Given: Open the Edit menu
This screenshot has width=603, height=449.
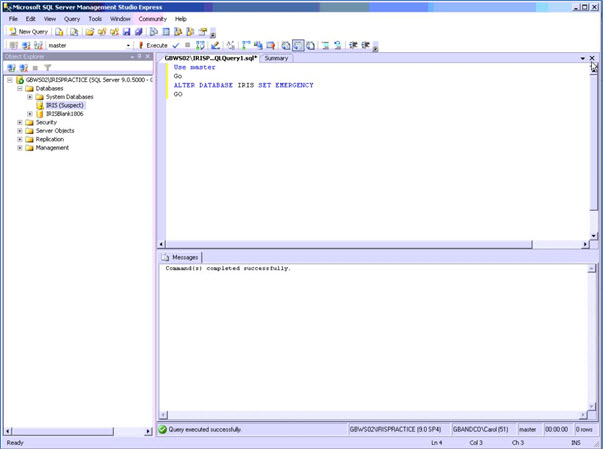Looking at the screenshot, I should 31,19.
